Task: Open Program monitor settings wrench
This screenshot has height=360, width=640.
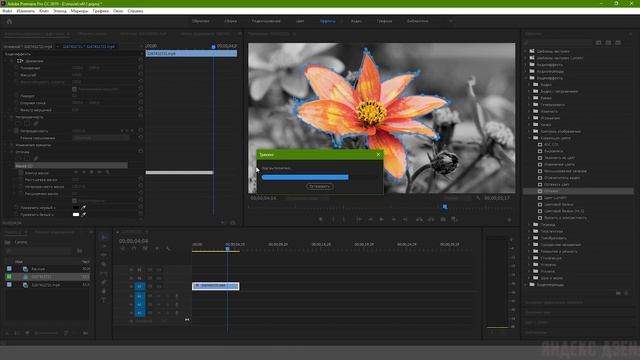Action: (x=478, y=198)
